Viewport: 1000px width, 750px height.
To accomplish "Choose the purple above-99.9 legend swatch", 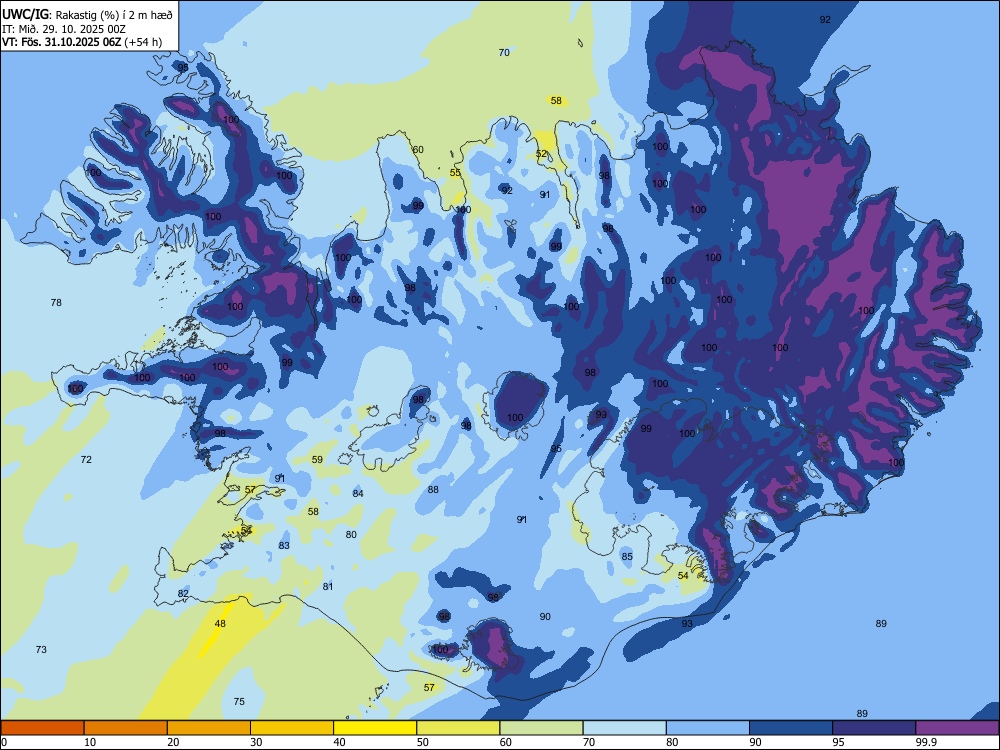I will [957, 728].
